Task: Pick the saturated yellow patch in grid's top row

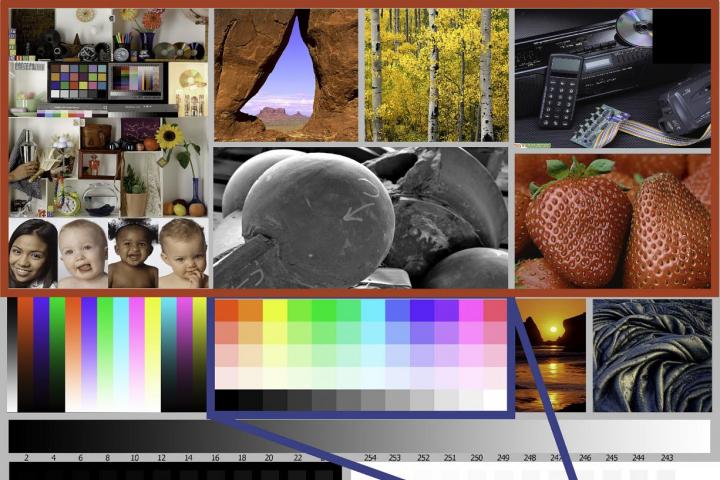Action: point(275,310)
